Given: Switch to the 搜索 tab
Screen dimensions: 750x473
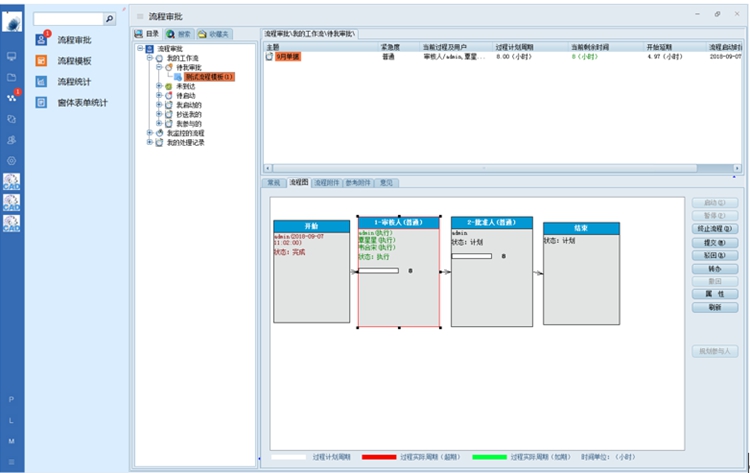Looking at the screenshot, I should (x=178, y=33).
